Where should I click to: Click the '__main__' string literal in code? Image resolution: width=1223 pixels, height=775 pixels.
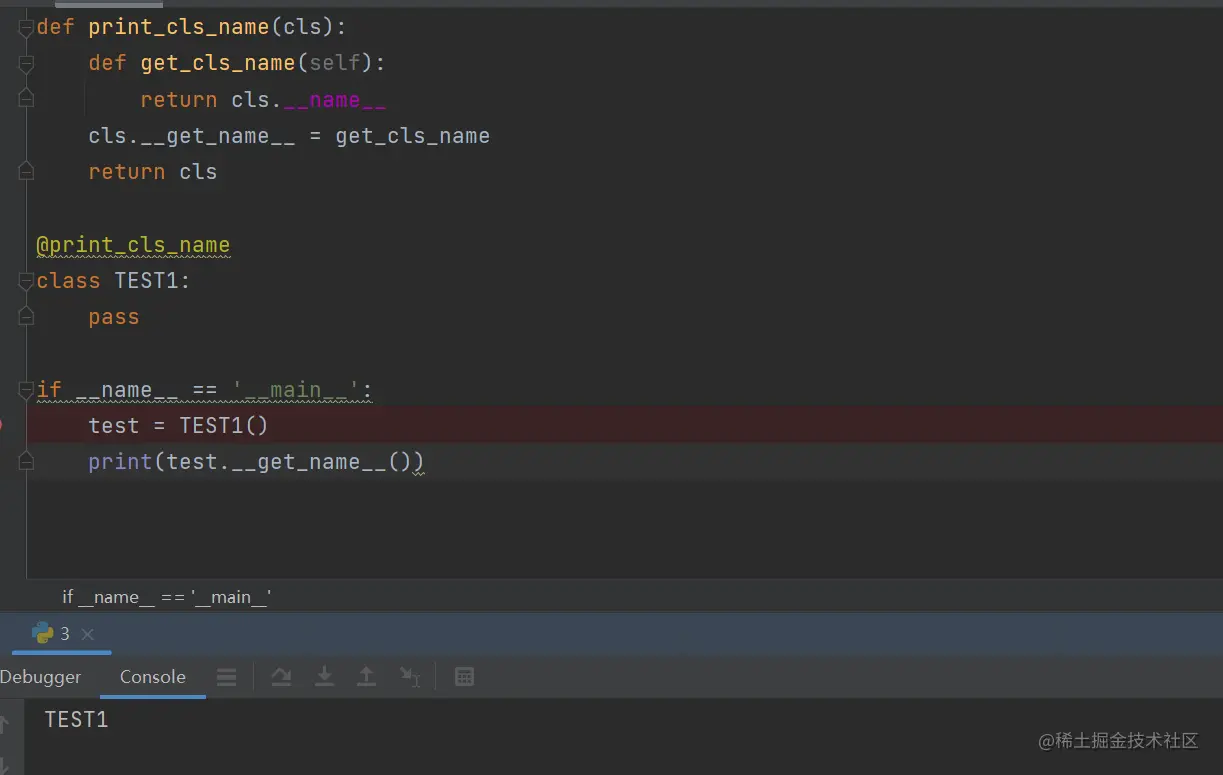point(295,389)
